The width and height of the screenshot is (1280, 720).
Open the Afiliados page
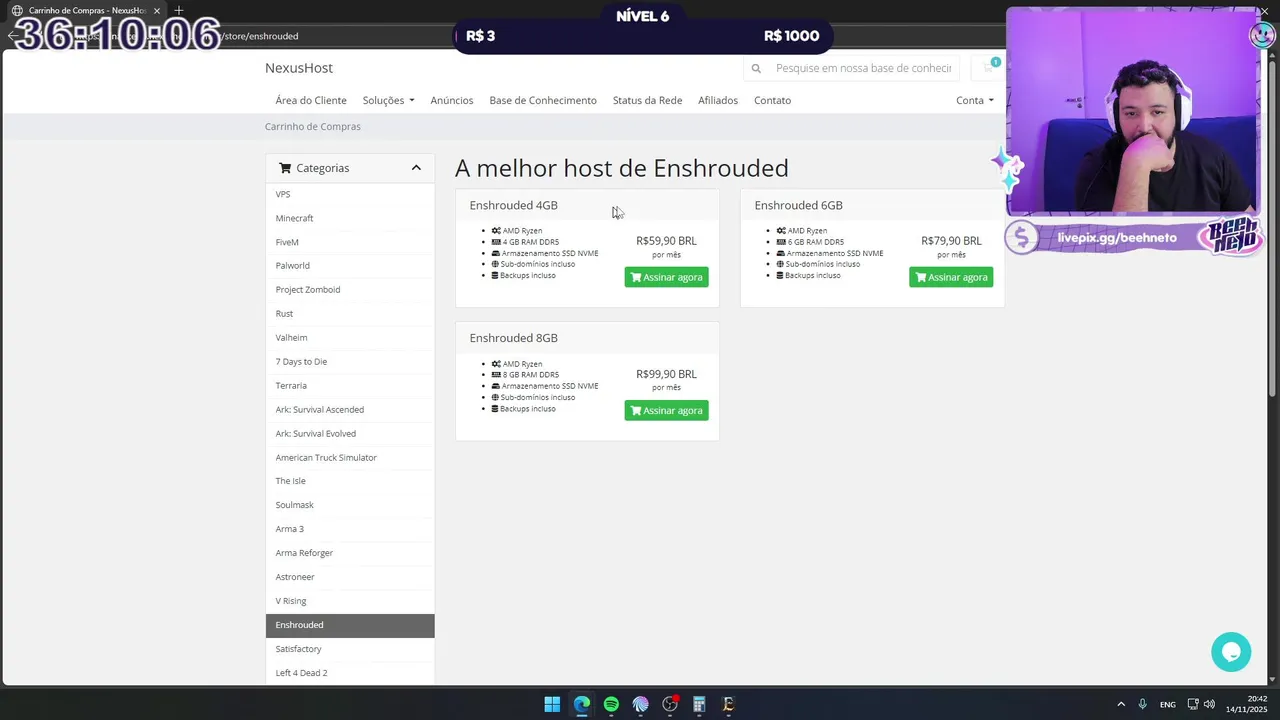718,100
